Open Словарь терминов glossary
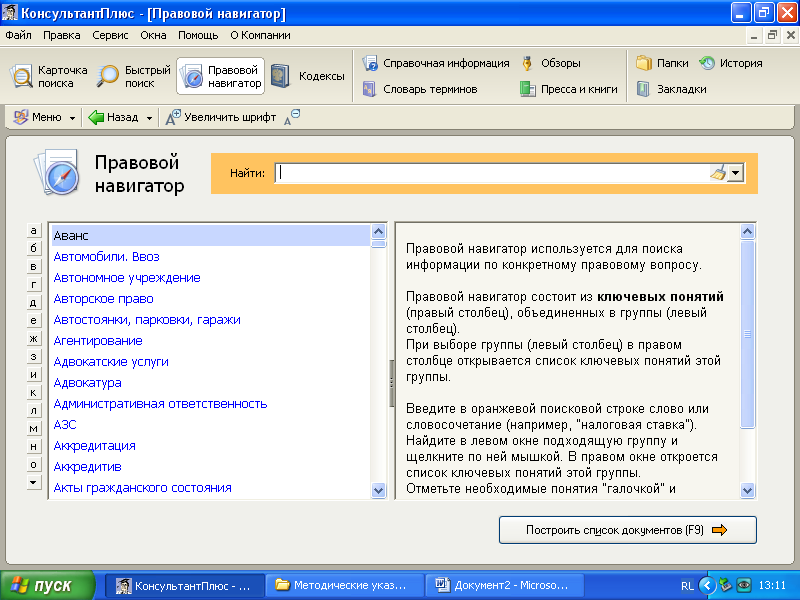Screen dimensions: 800x600 tap(420, 89)
